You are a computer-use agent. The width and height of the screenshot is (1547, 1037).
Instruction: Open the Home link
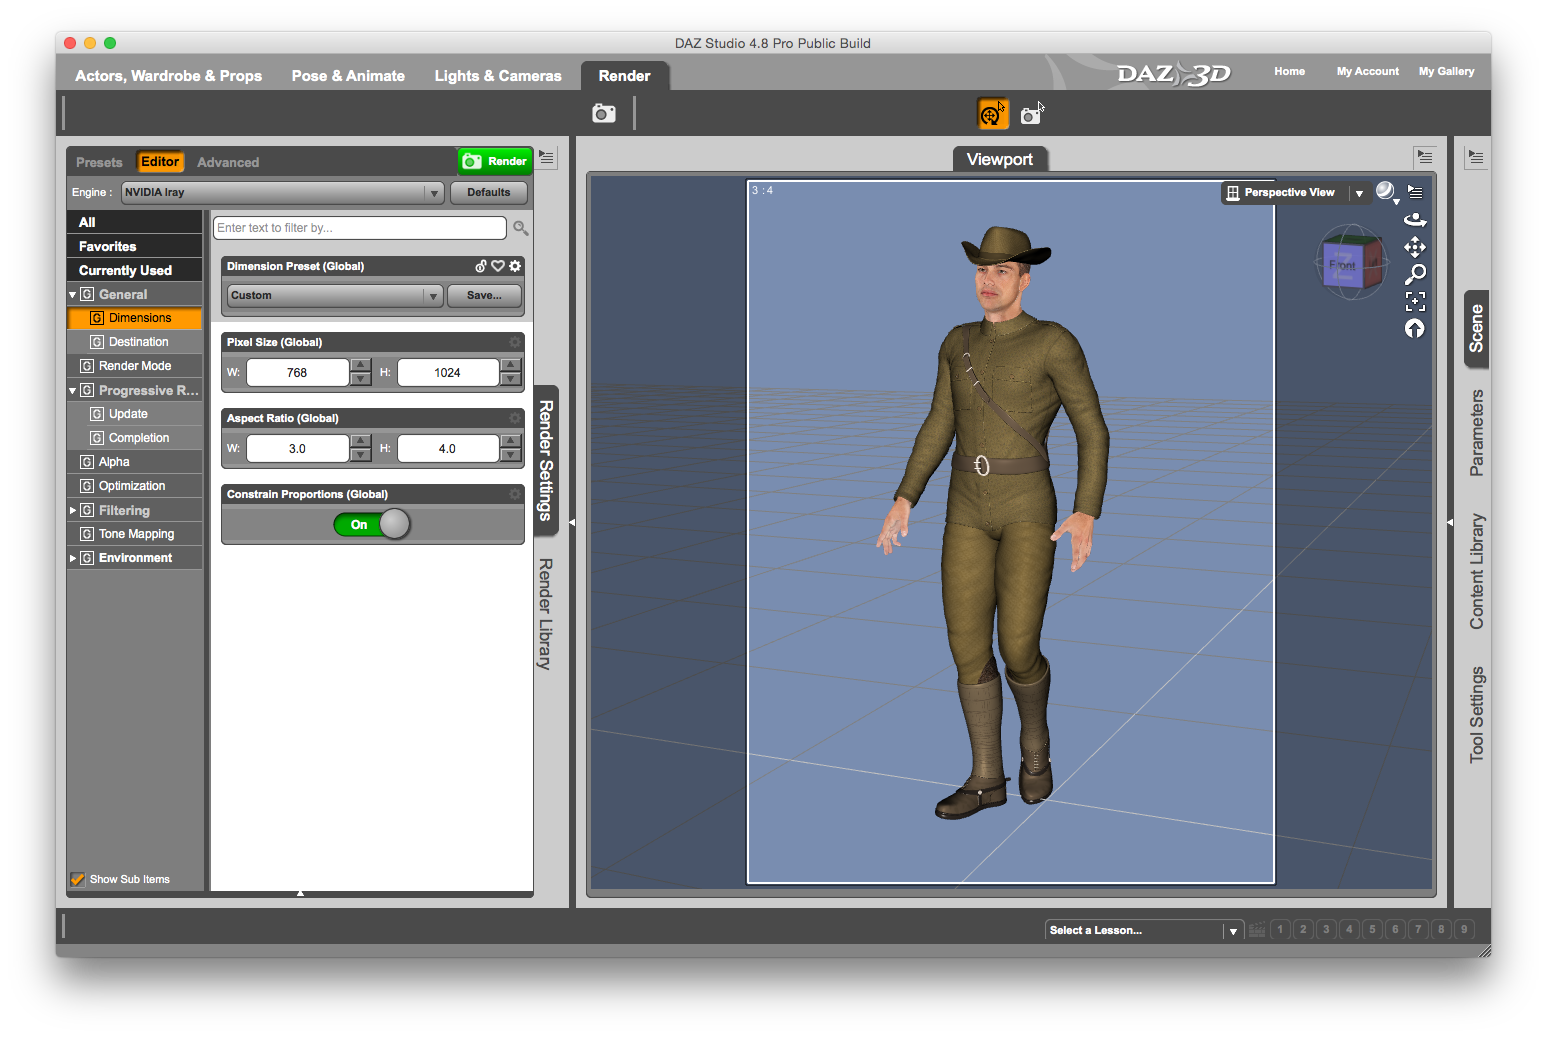[1289, 71]
